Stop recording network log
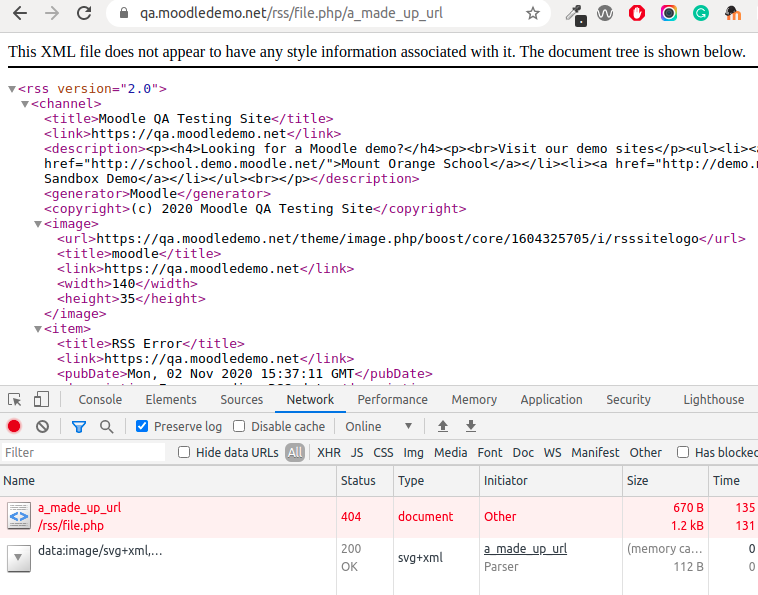The image size is (758, 595). click(x=14, y=426)
